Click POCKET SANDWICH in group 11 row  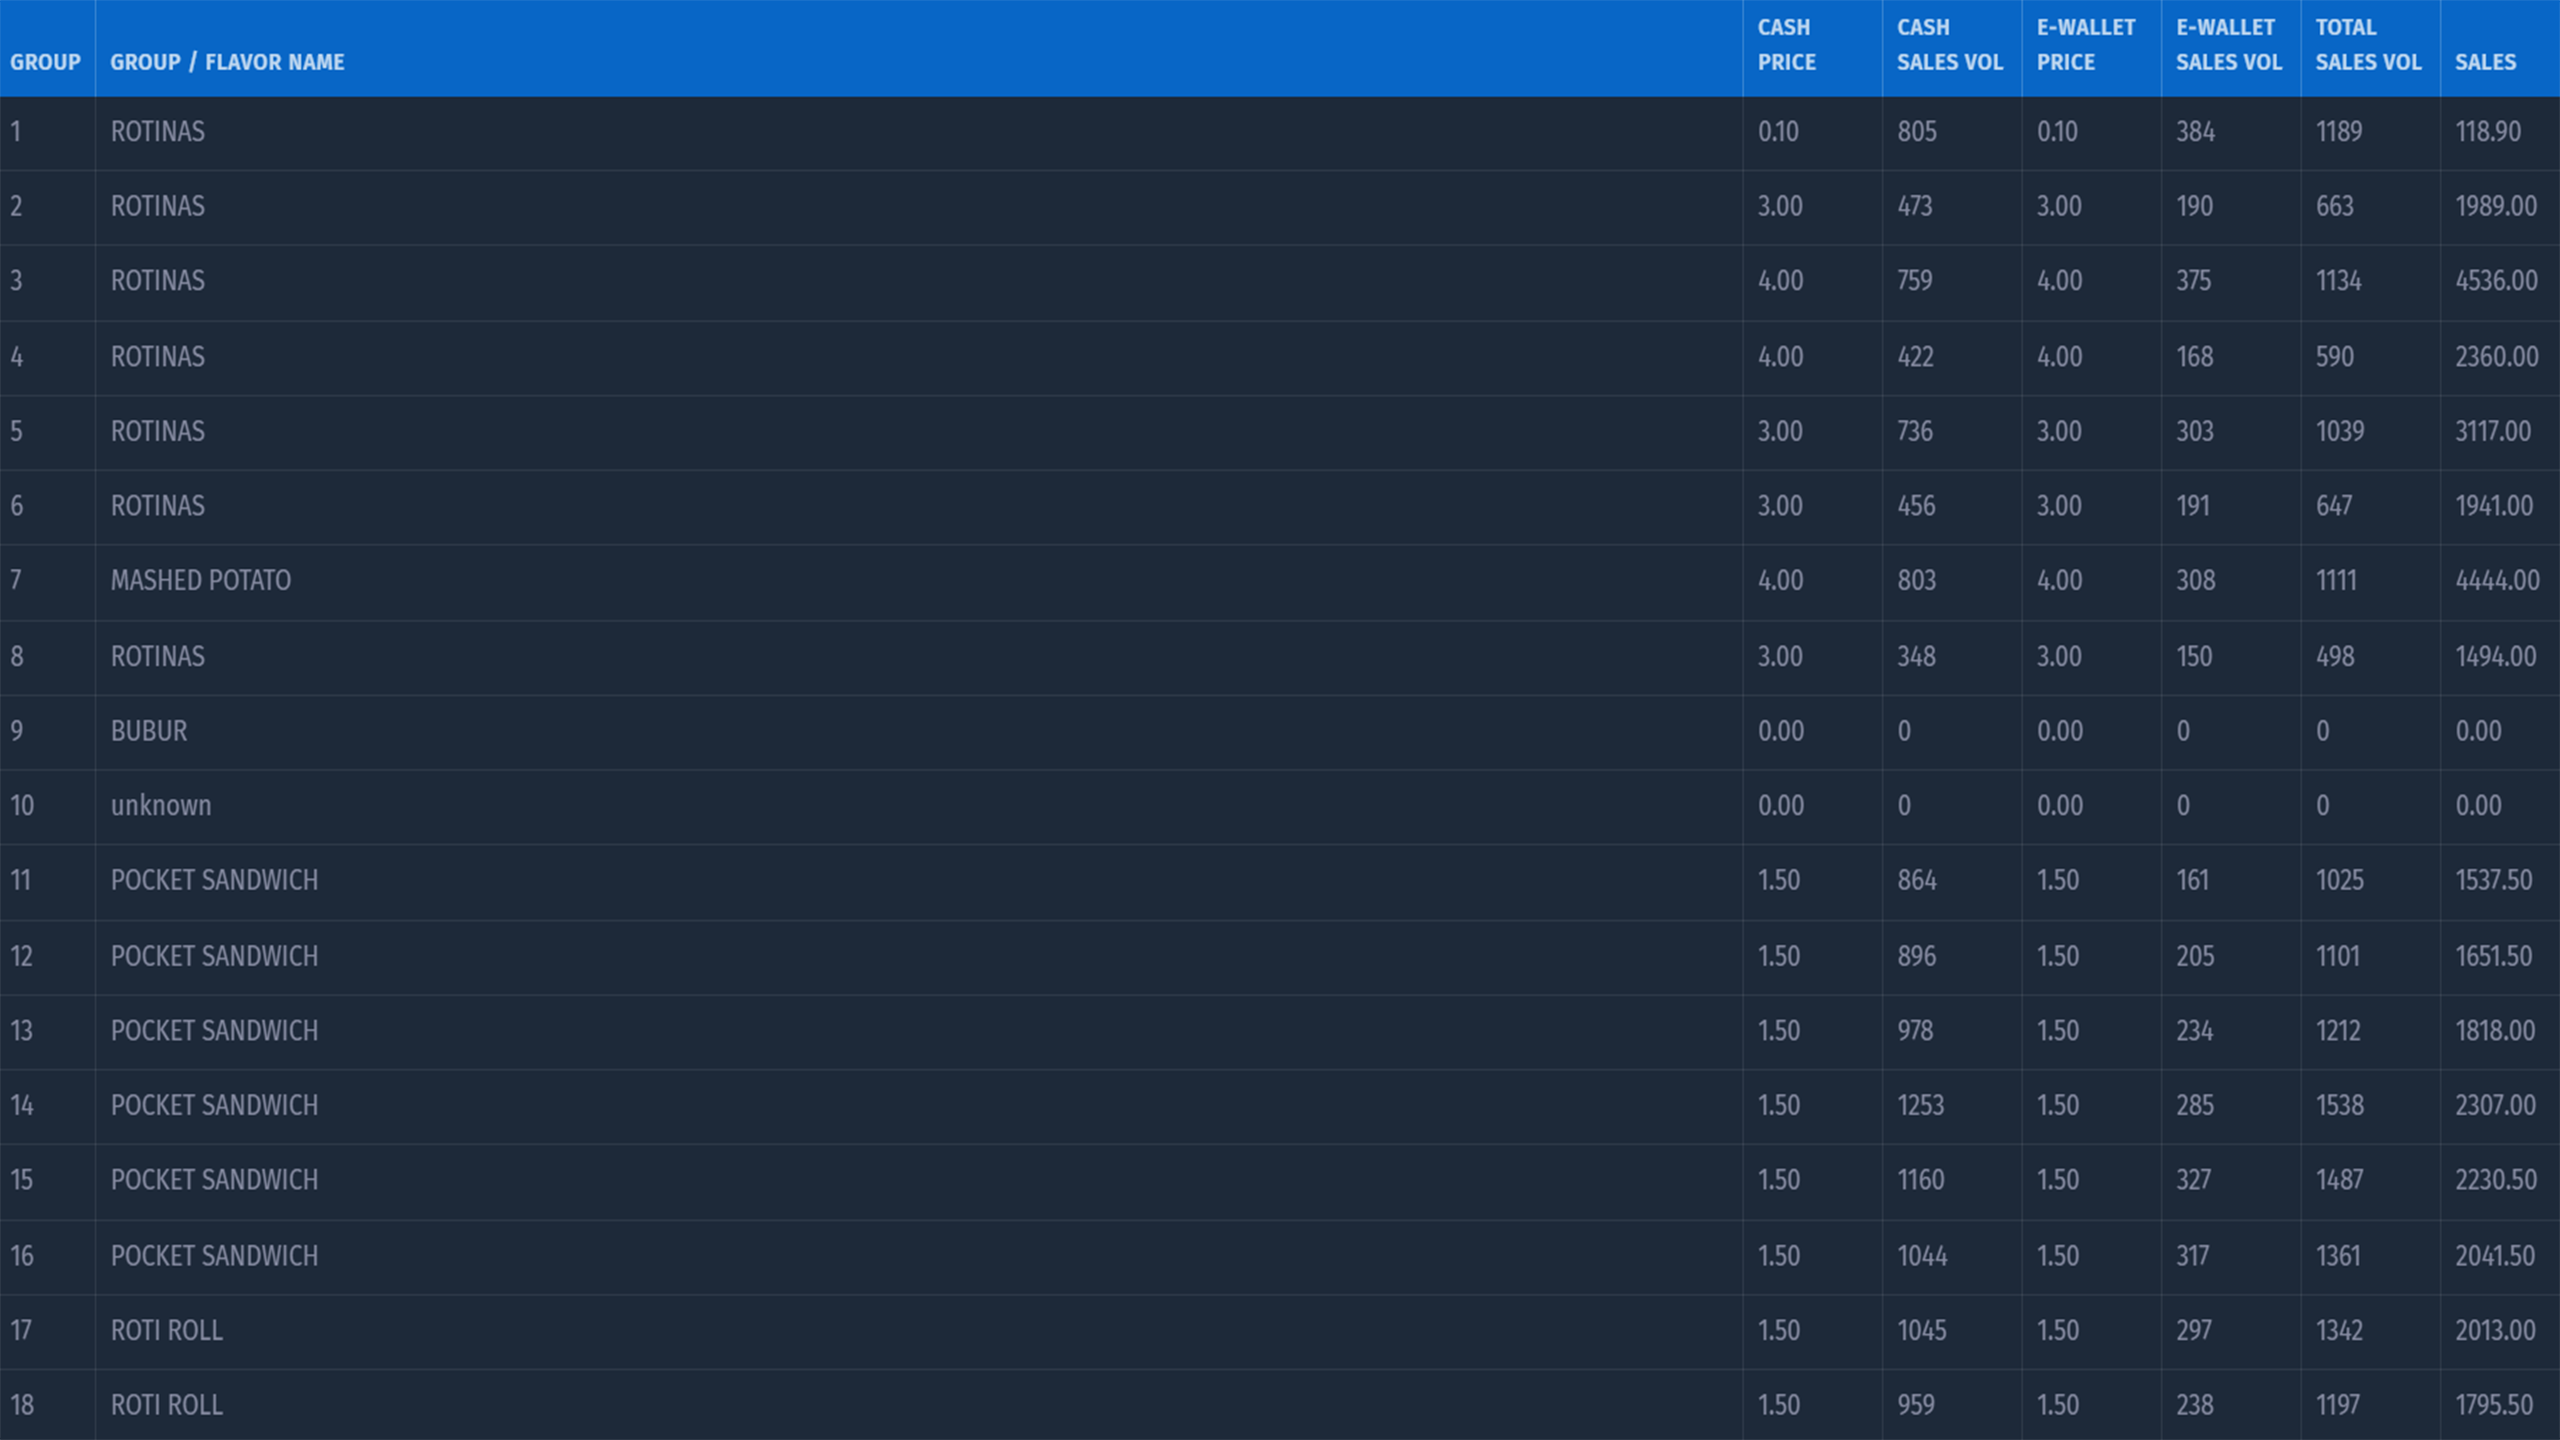click(214, 880)
